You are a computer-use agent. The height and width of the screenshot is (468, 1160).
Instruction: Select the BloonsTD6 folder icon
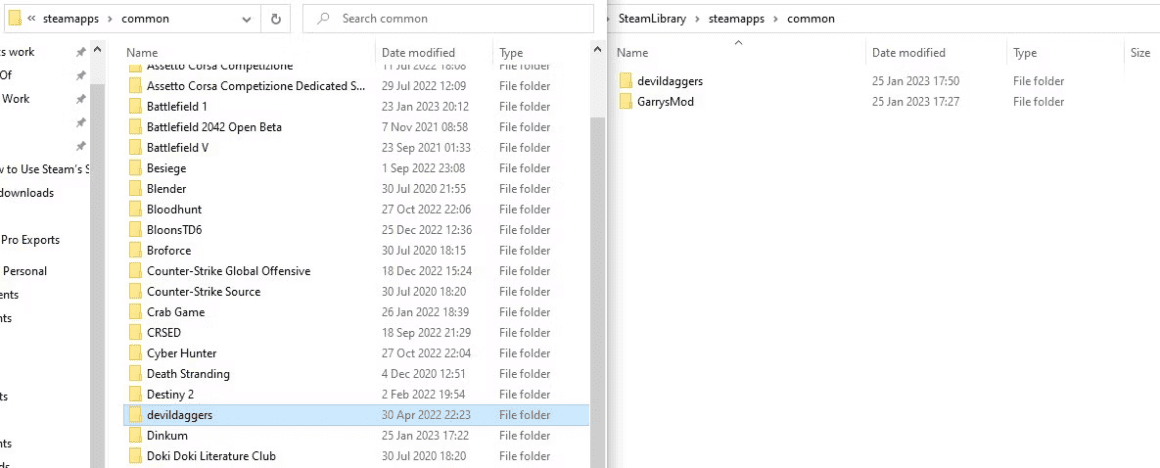tap(135, 230)
